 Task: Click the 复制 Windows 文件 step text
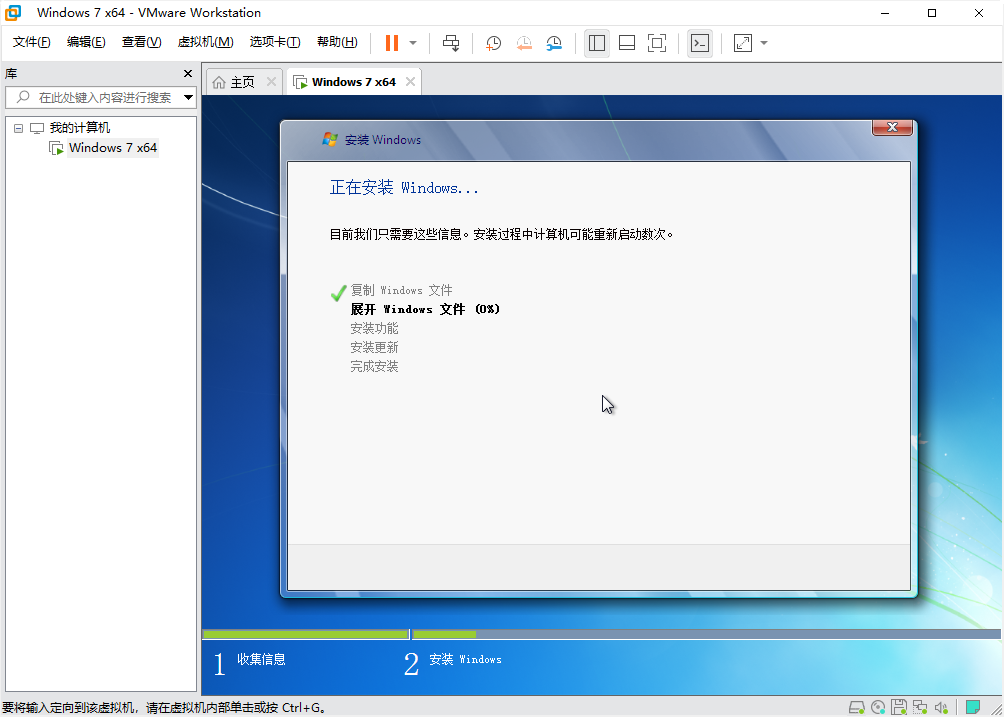tap(401, 291)
